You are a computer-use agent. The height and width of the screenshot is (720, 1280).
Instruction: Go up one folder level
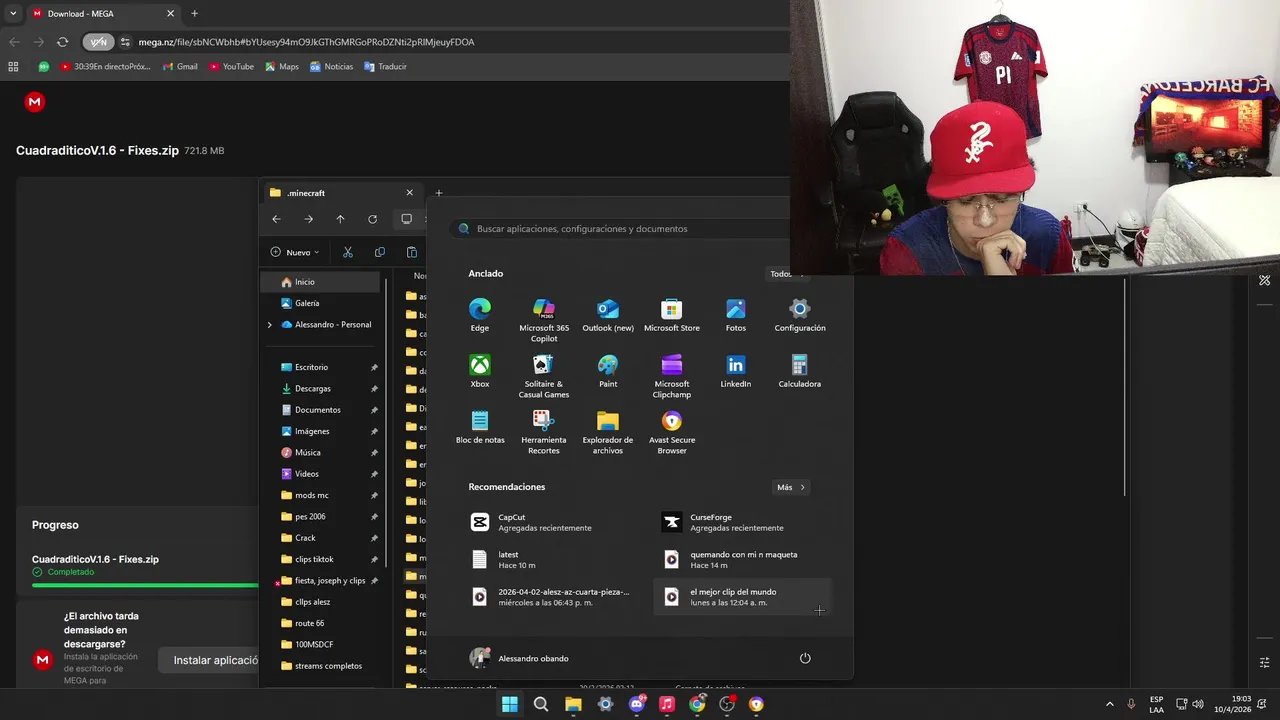click(x=340, y=219)
